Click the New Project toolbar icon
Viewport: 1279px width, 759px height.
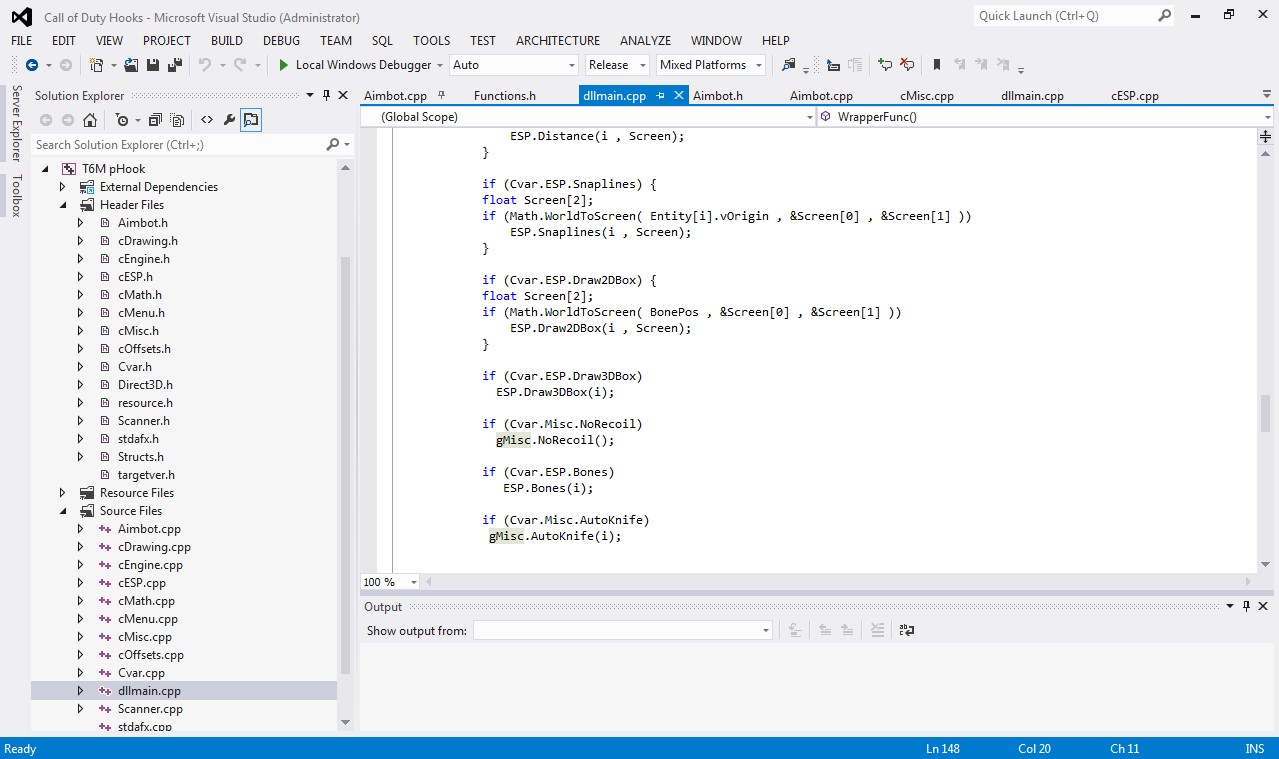pos(97,65)
